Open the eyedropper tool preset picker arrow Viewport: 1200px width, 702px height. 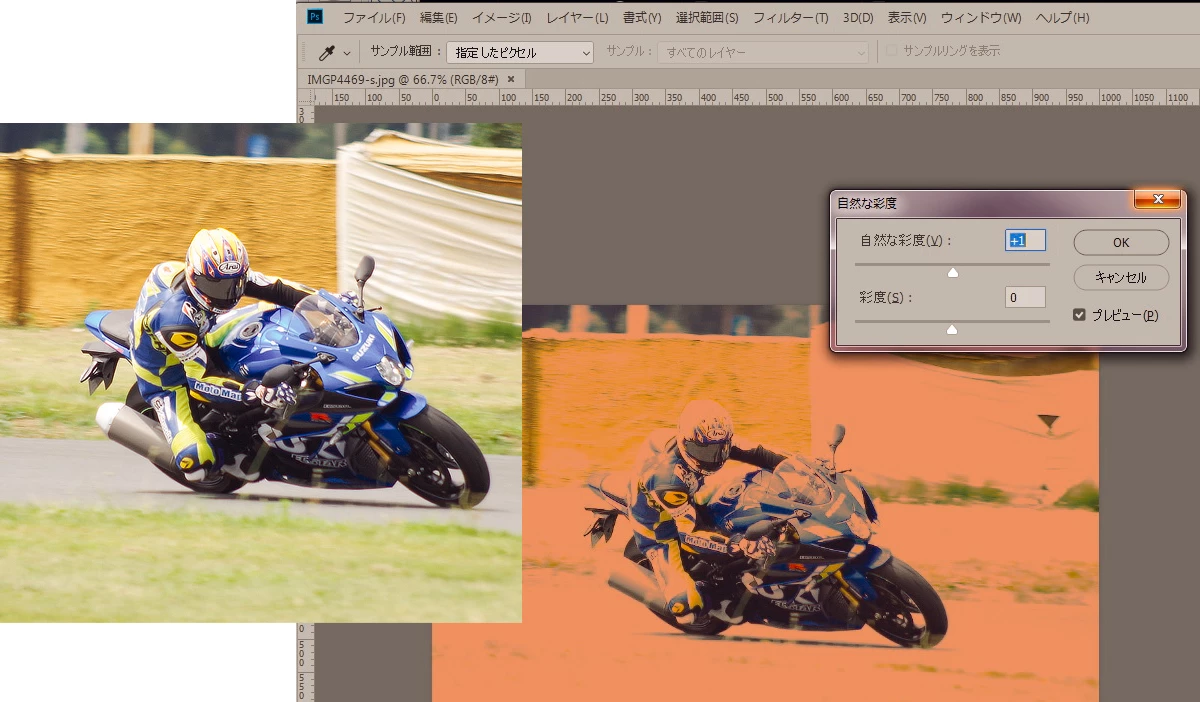[x=347, y=53]
